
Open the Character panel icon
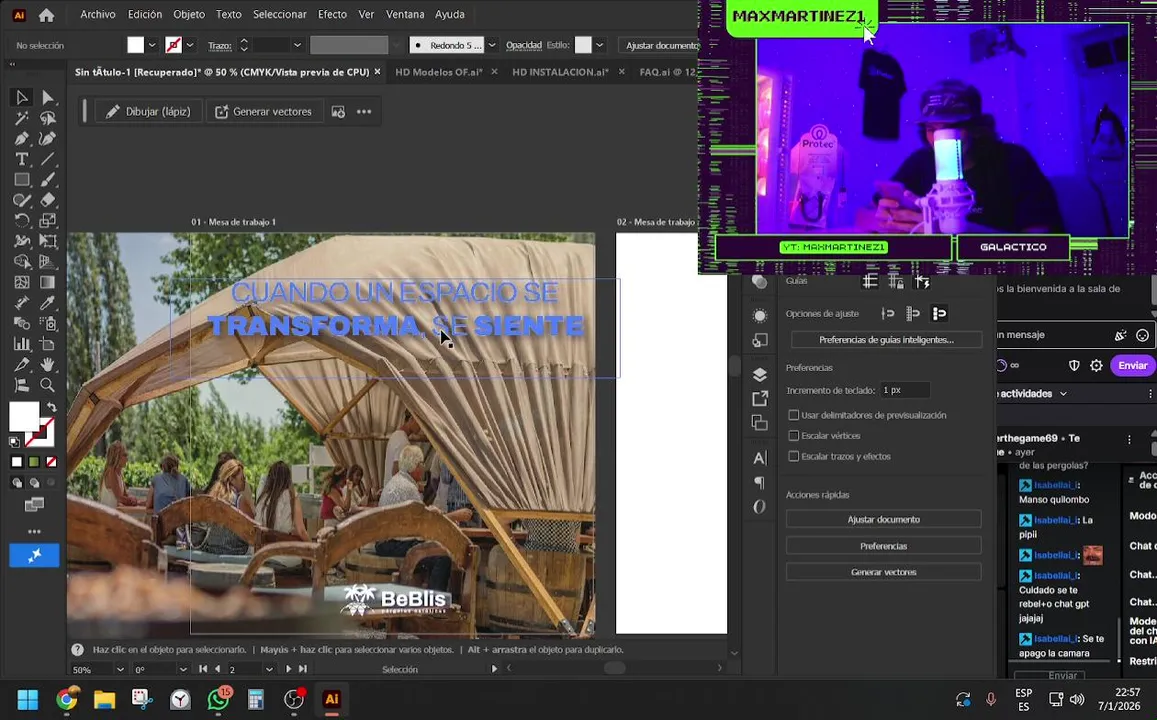[x=759, y=458]
